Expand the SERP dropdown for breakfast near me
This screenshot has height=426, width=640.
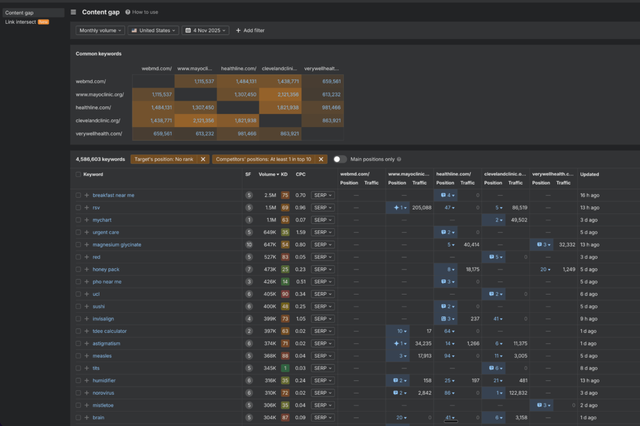(x=322, y=195)
